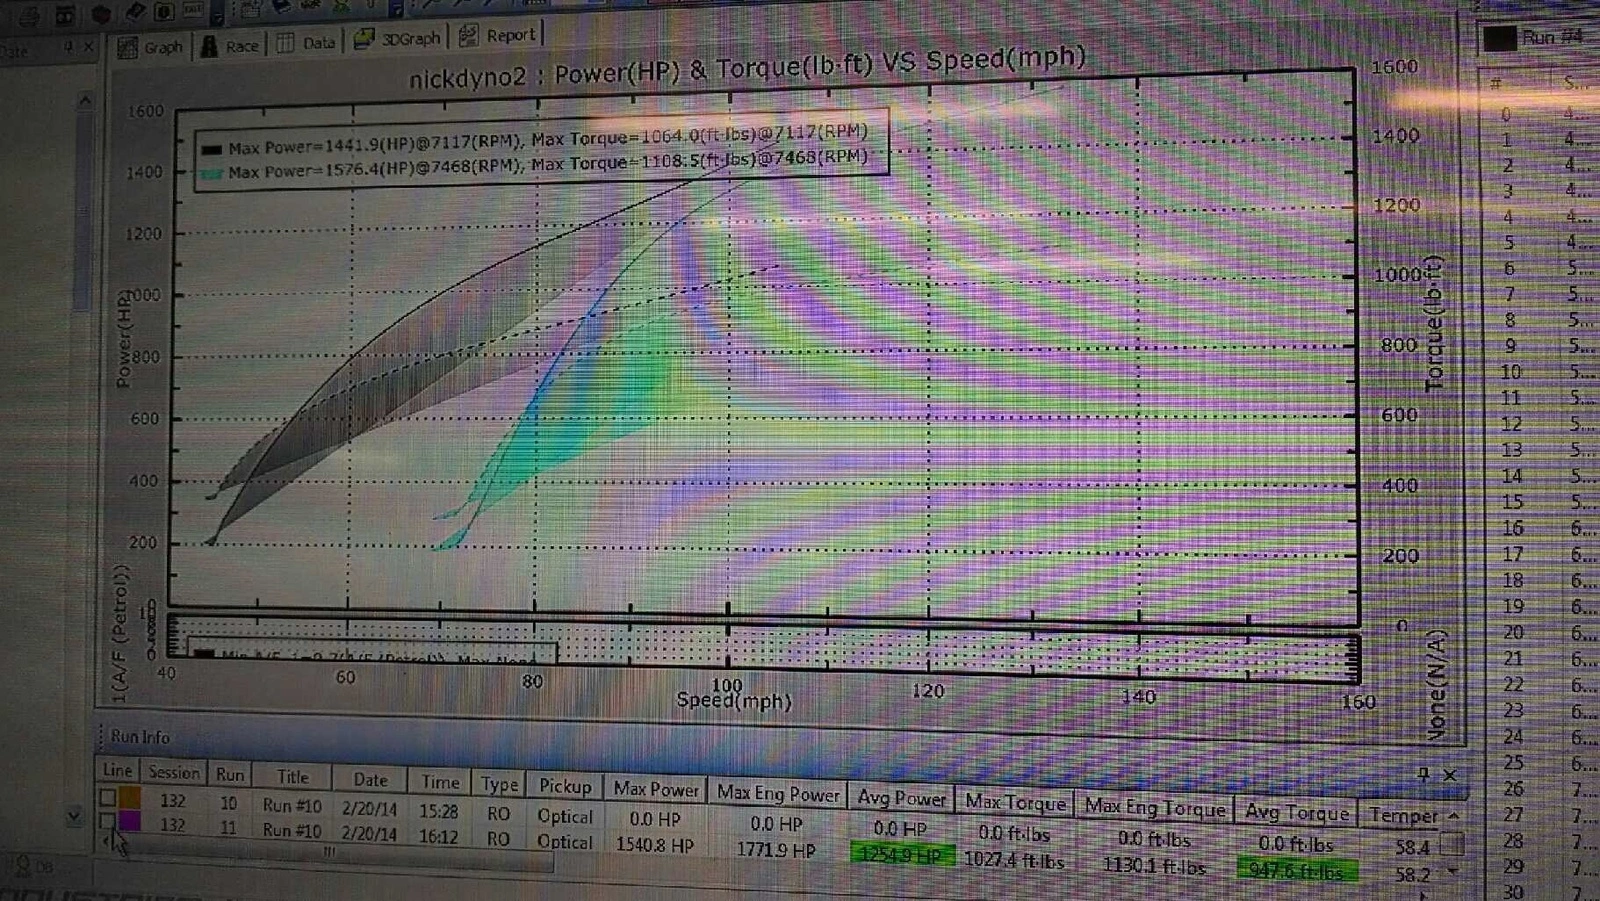The width and height of the screenshot is (1600, 901).
Task: Click the scroll-down arrow left of Run Info
Action: tap(73, 816)
